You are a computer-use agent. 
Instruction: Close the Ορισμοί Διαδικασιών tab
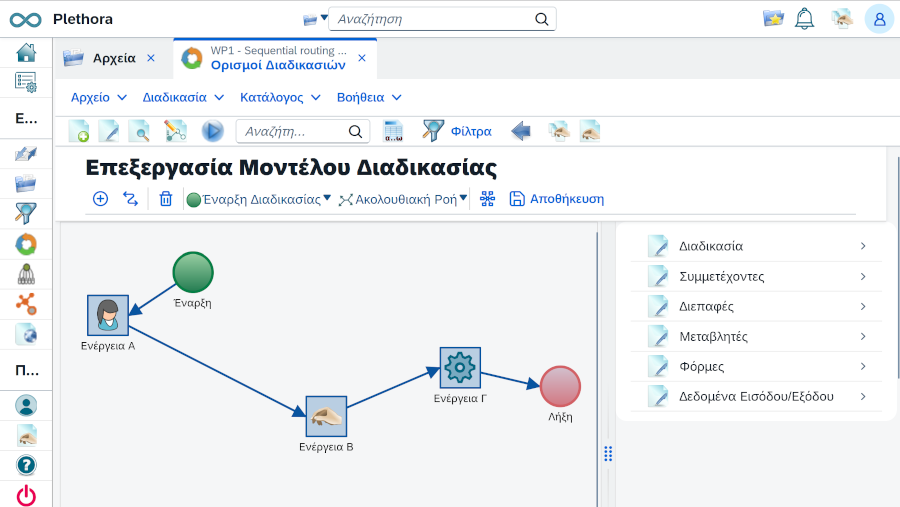point(362,58)
